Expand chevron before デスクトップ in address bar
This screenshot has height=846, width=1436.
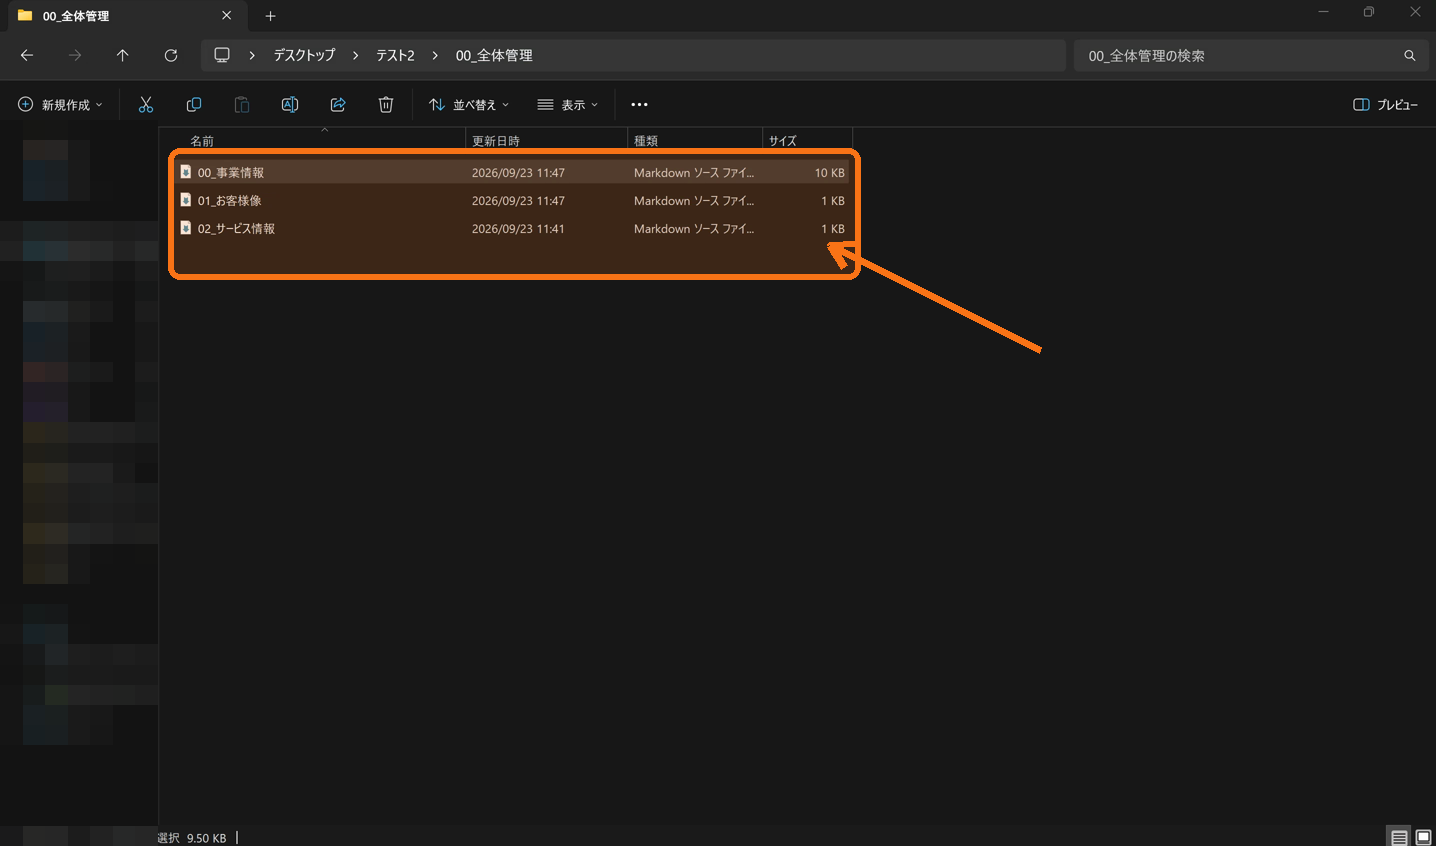click(x=252, y=56)
